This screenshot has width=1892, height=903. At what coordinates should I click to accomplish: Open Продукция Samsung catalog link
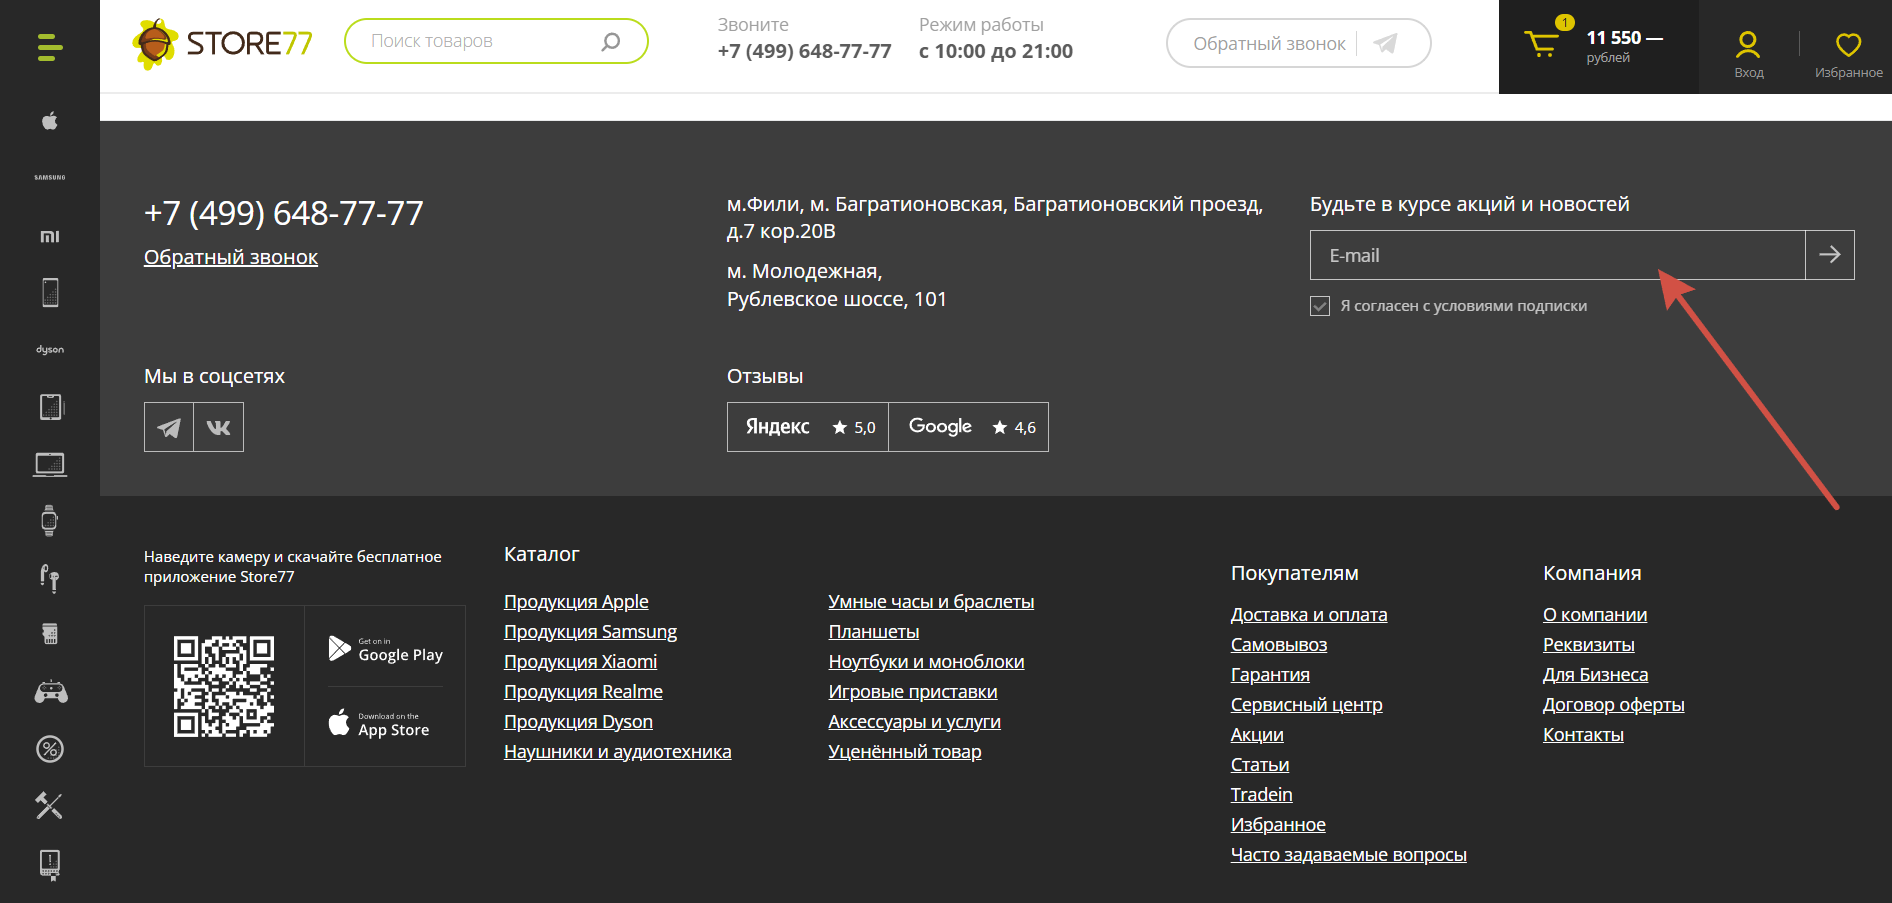590,632
